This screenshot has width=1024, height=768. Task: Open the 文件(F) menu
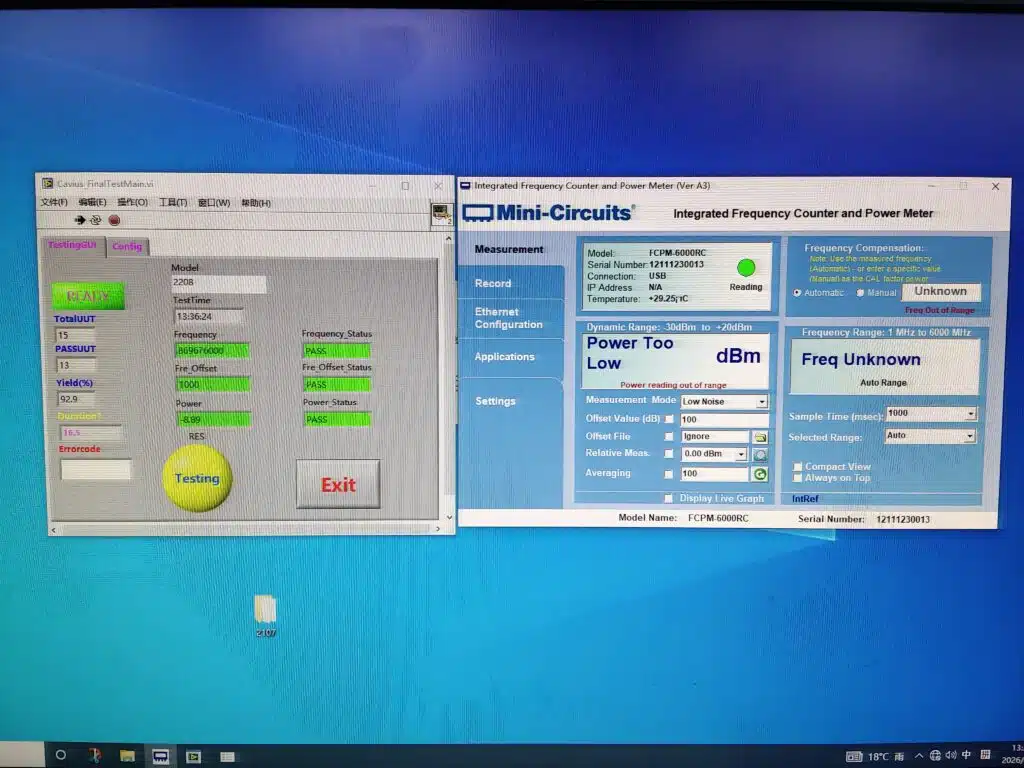(54, 202)
